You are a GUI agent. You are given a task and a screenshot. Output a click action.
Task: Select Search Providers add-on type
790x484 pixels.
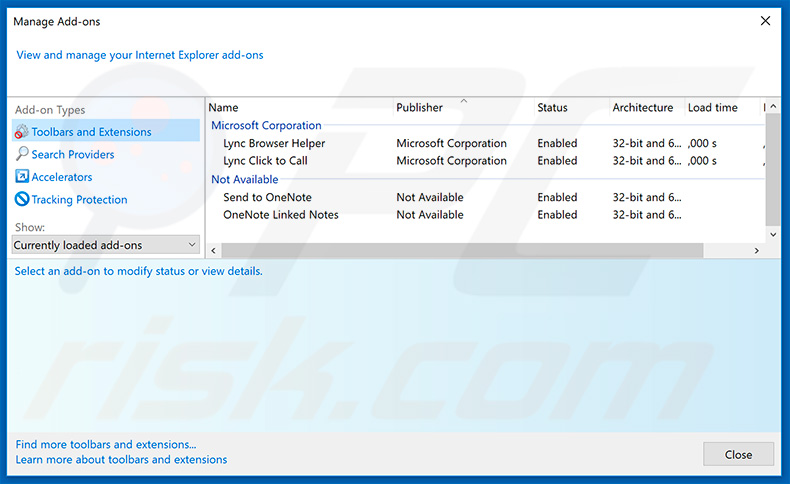coord(73,154)
